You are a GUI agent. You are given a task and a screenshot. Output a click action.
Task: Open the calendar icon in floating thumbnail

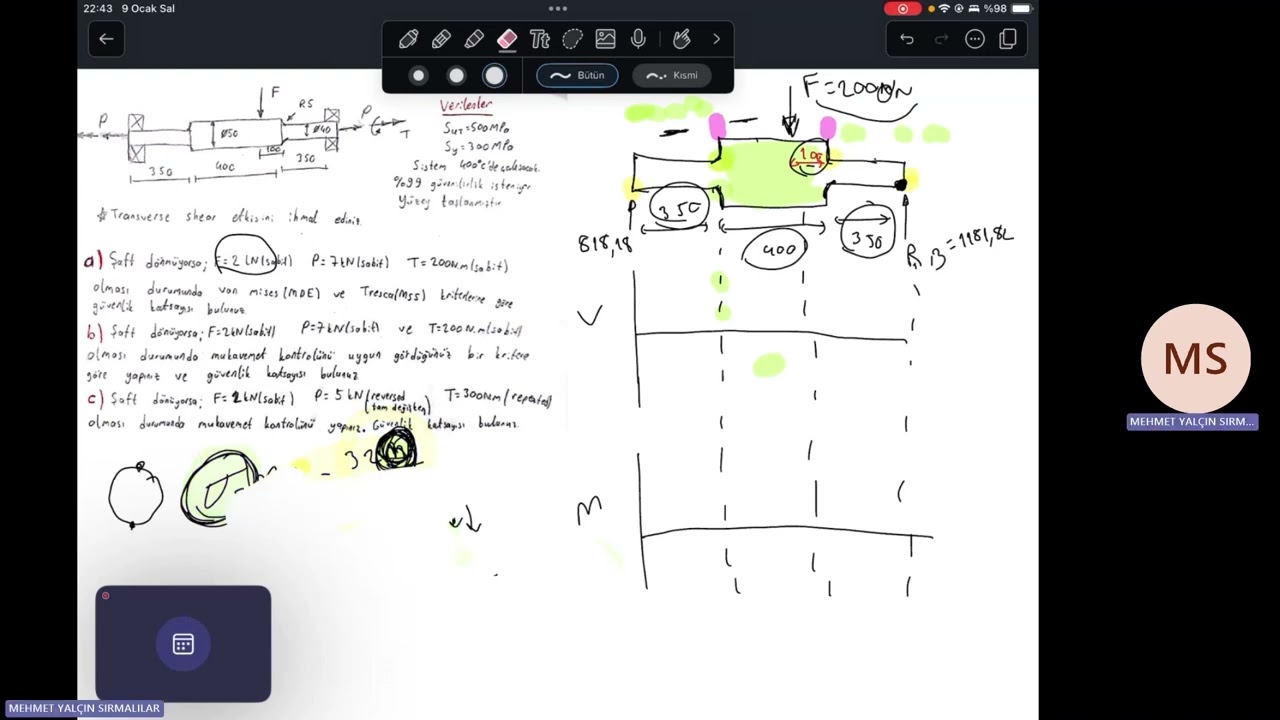point(183,644)
